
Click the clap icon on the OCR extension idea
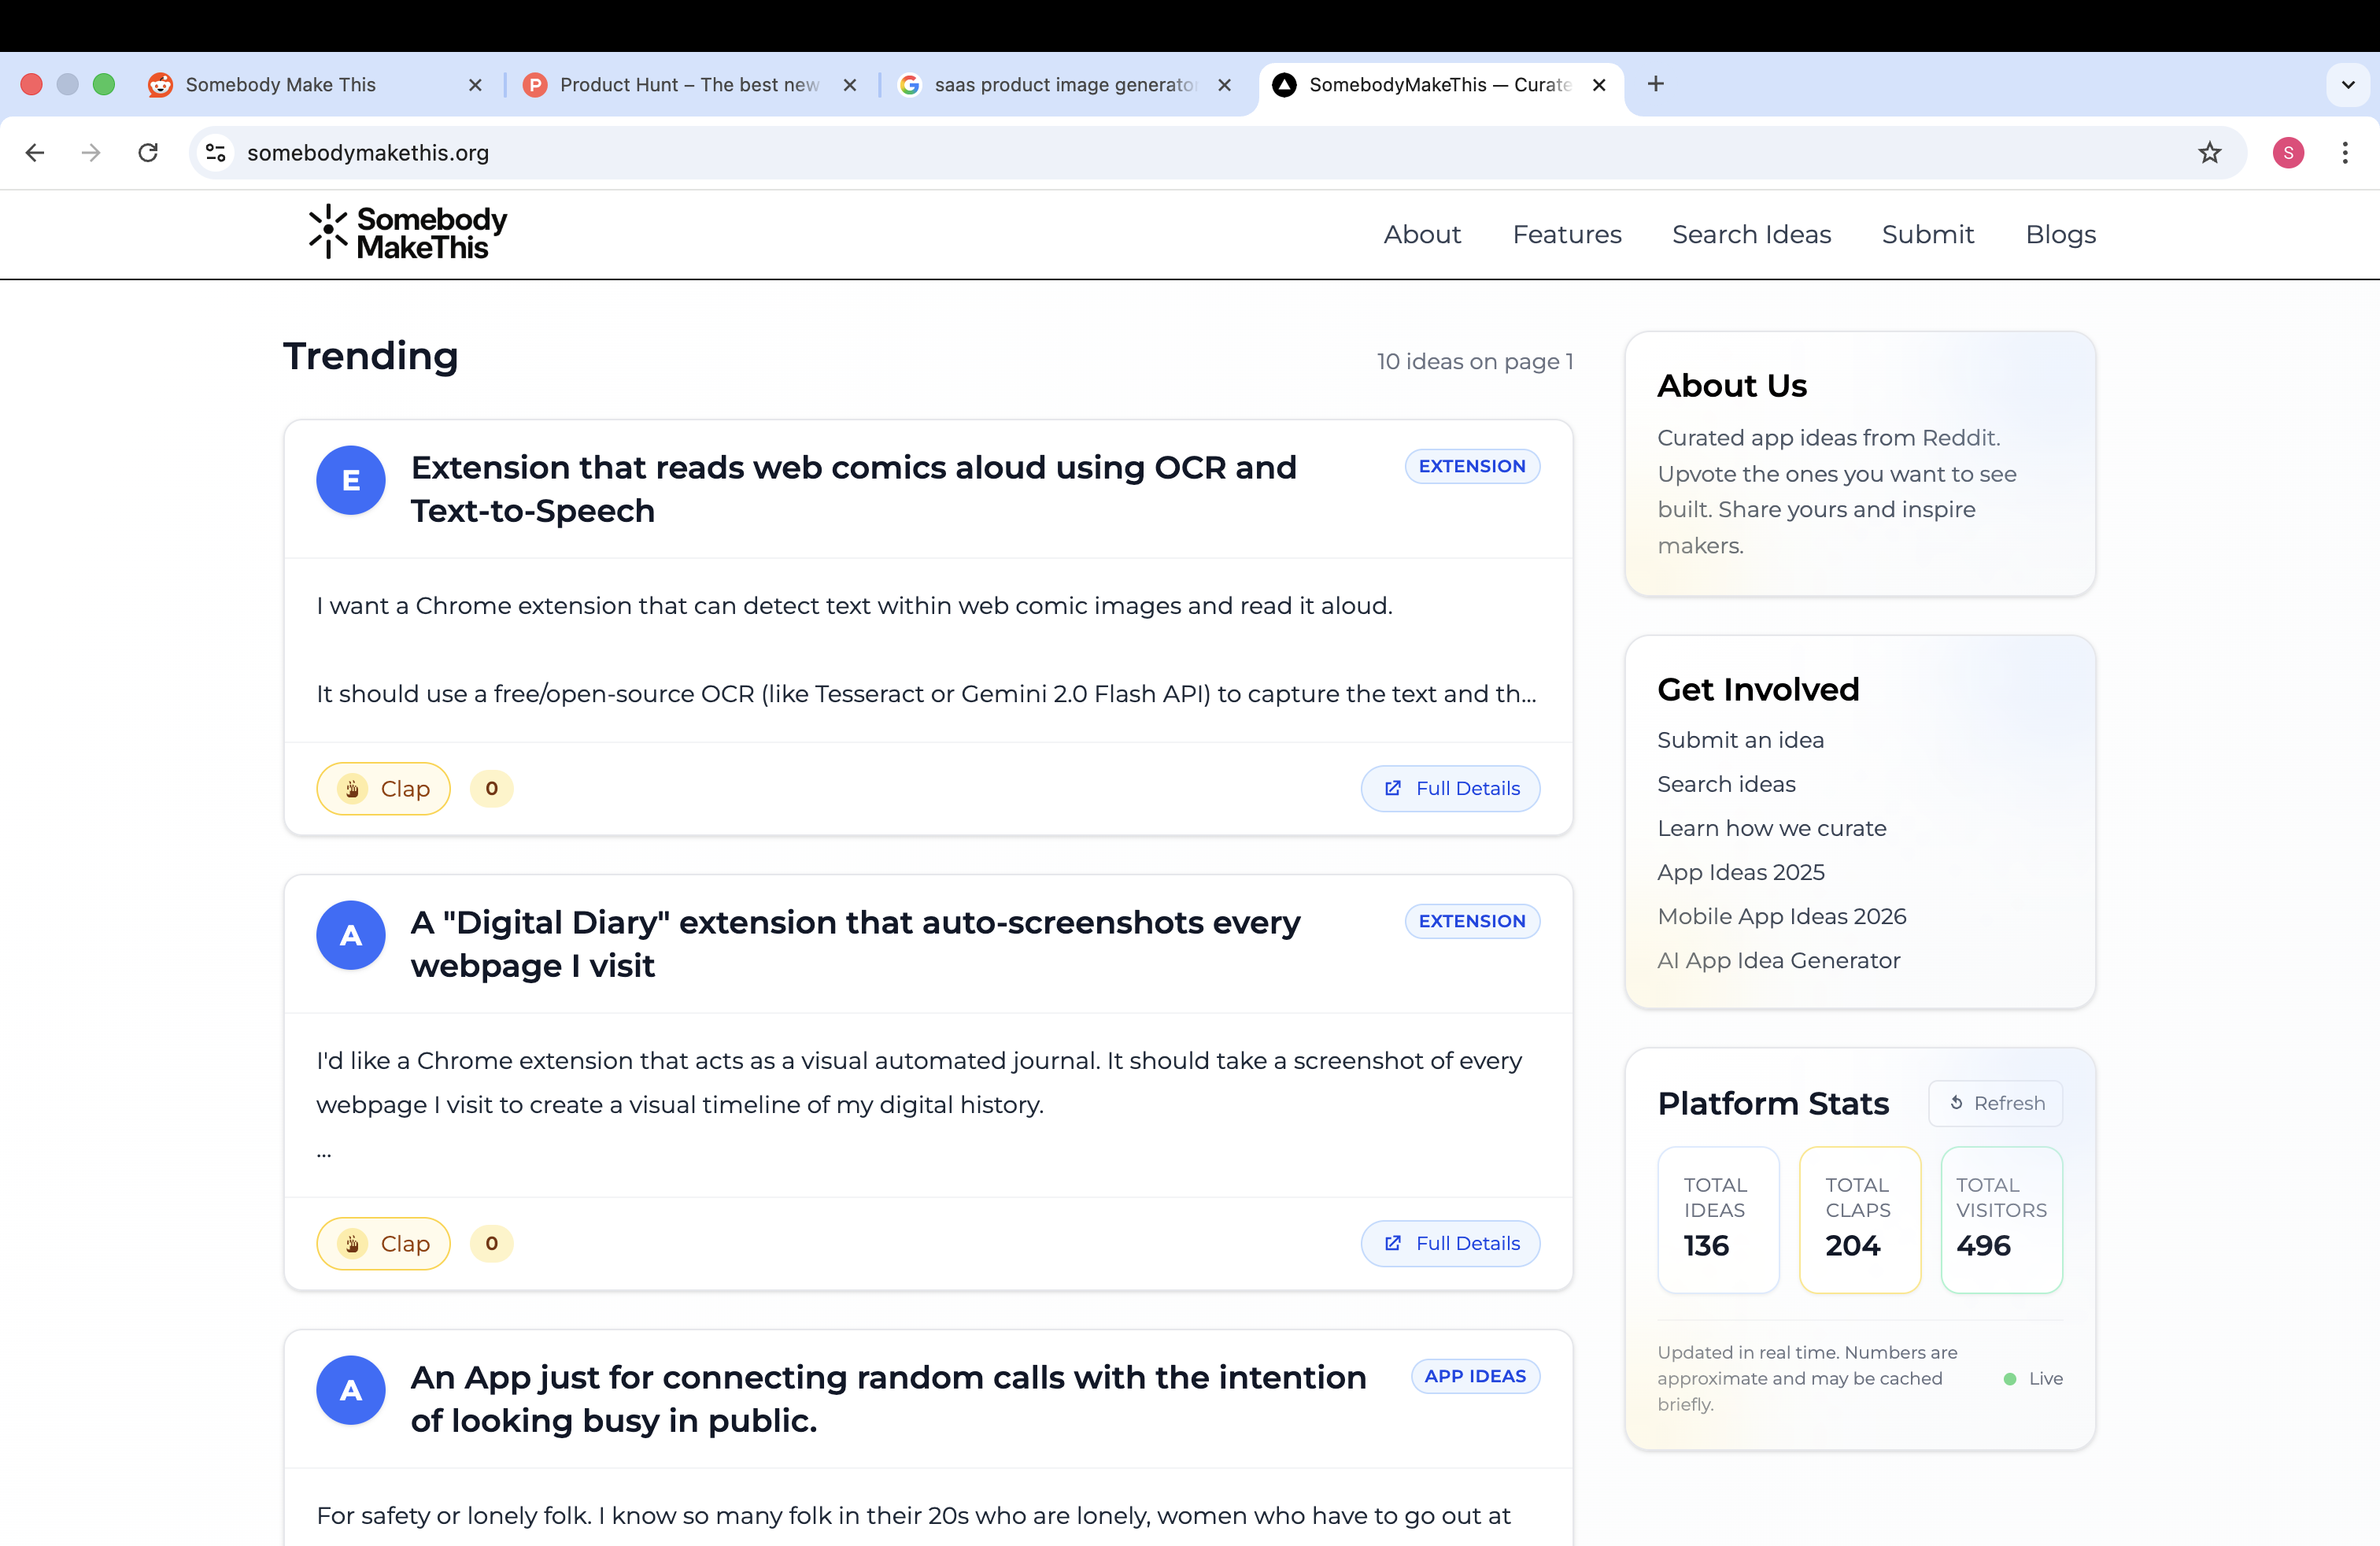352,788
